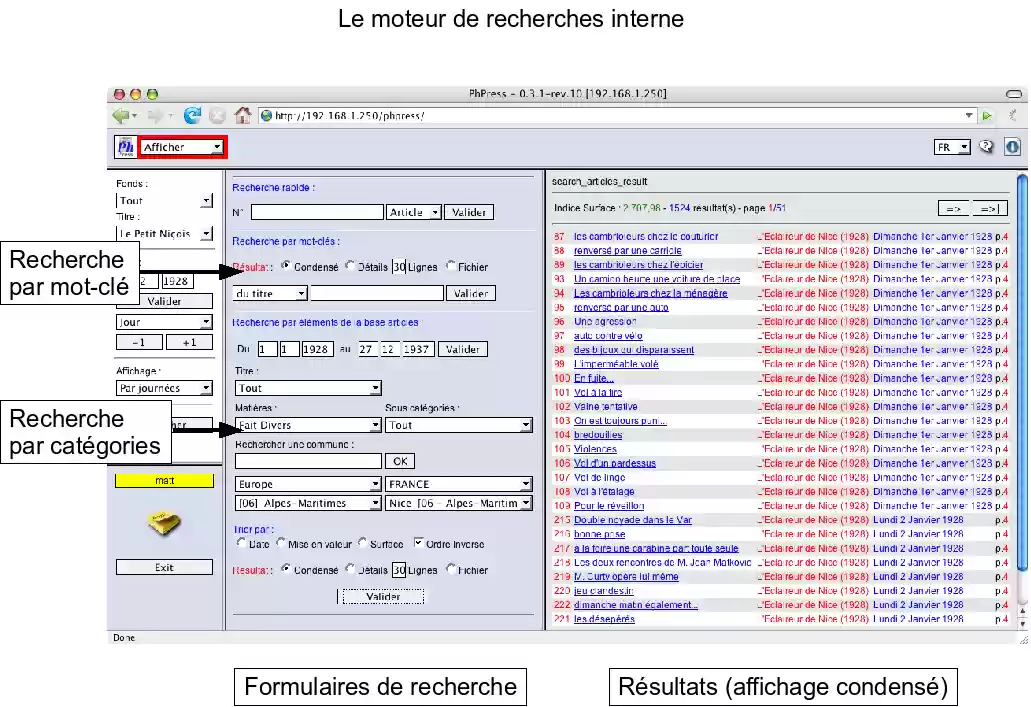Click the PhPress logo icon

pyautogui.click(x=126, y=146)
